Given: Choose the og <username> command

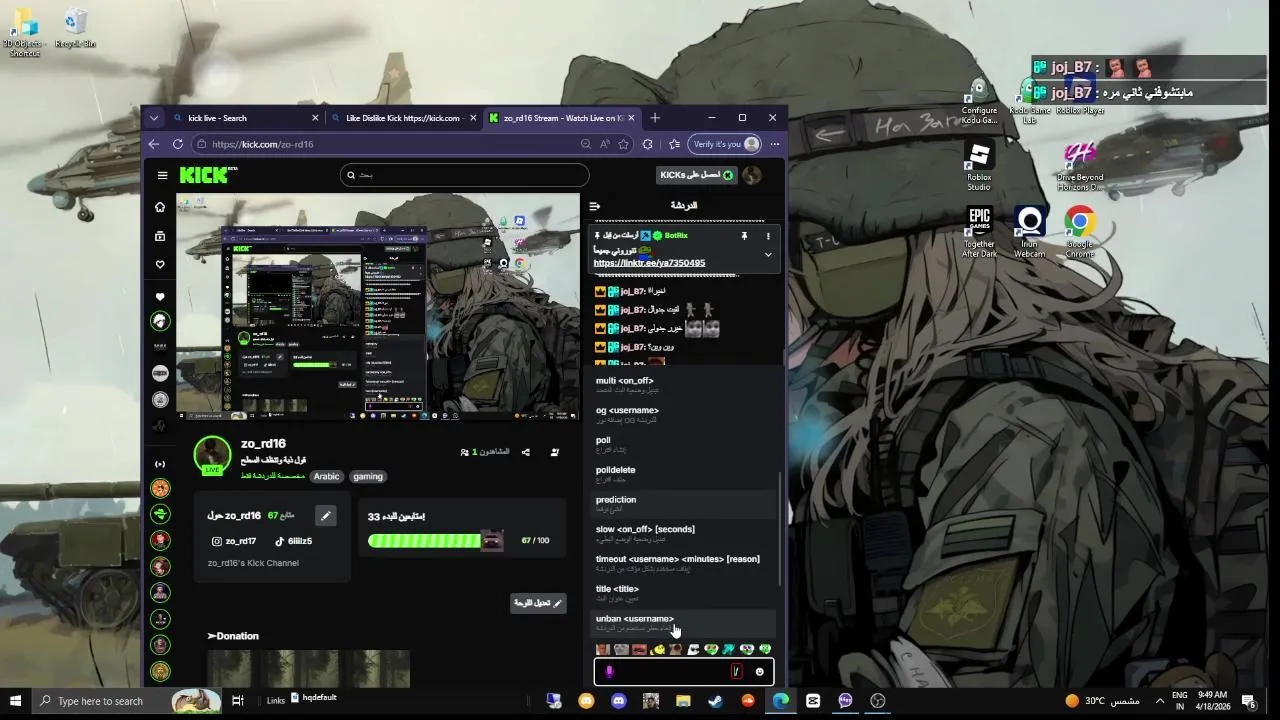Looking at the screenshot, I should (686, 414).
